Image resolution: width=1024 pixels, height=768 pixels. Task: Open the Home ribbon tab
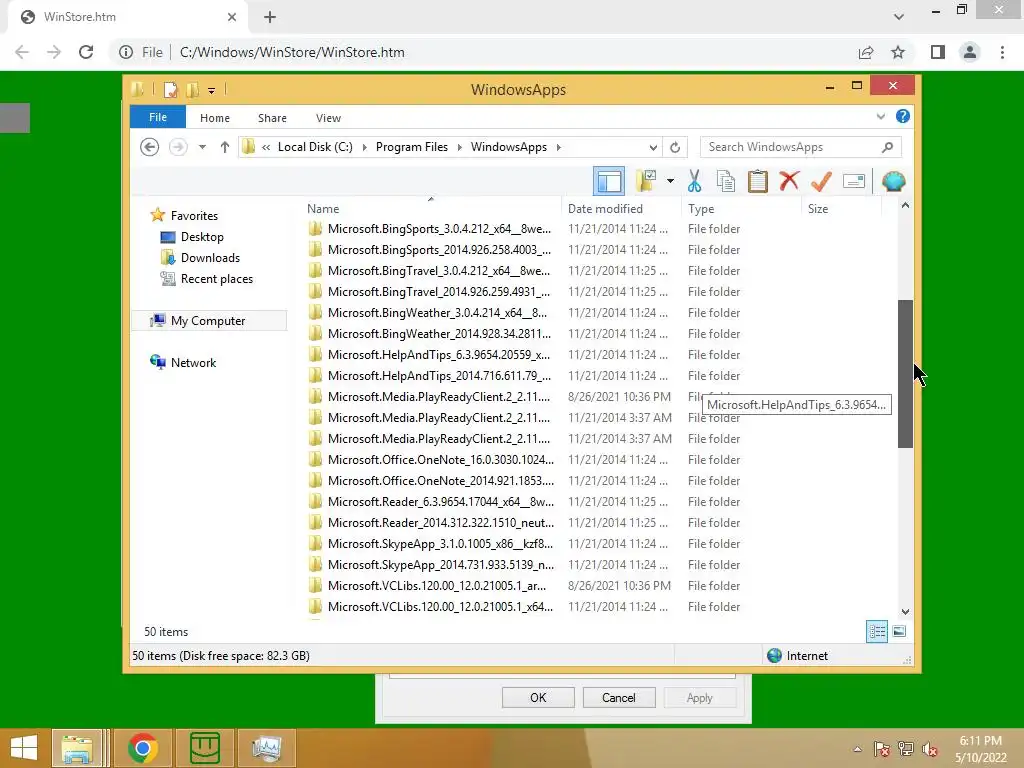point(215,118)
